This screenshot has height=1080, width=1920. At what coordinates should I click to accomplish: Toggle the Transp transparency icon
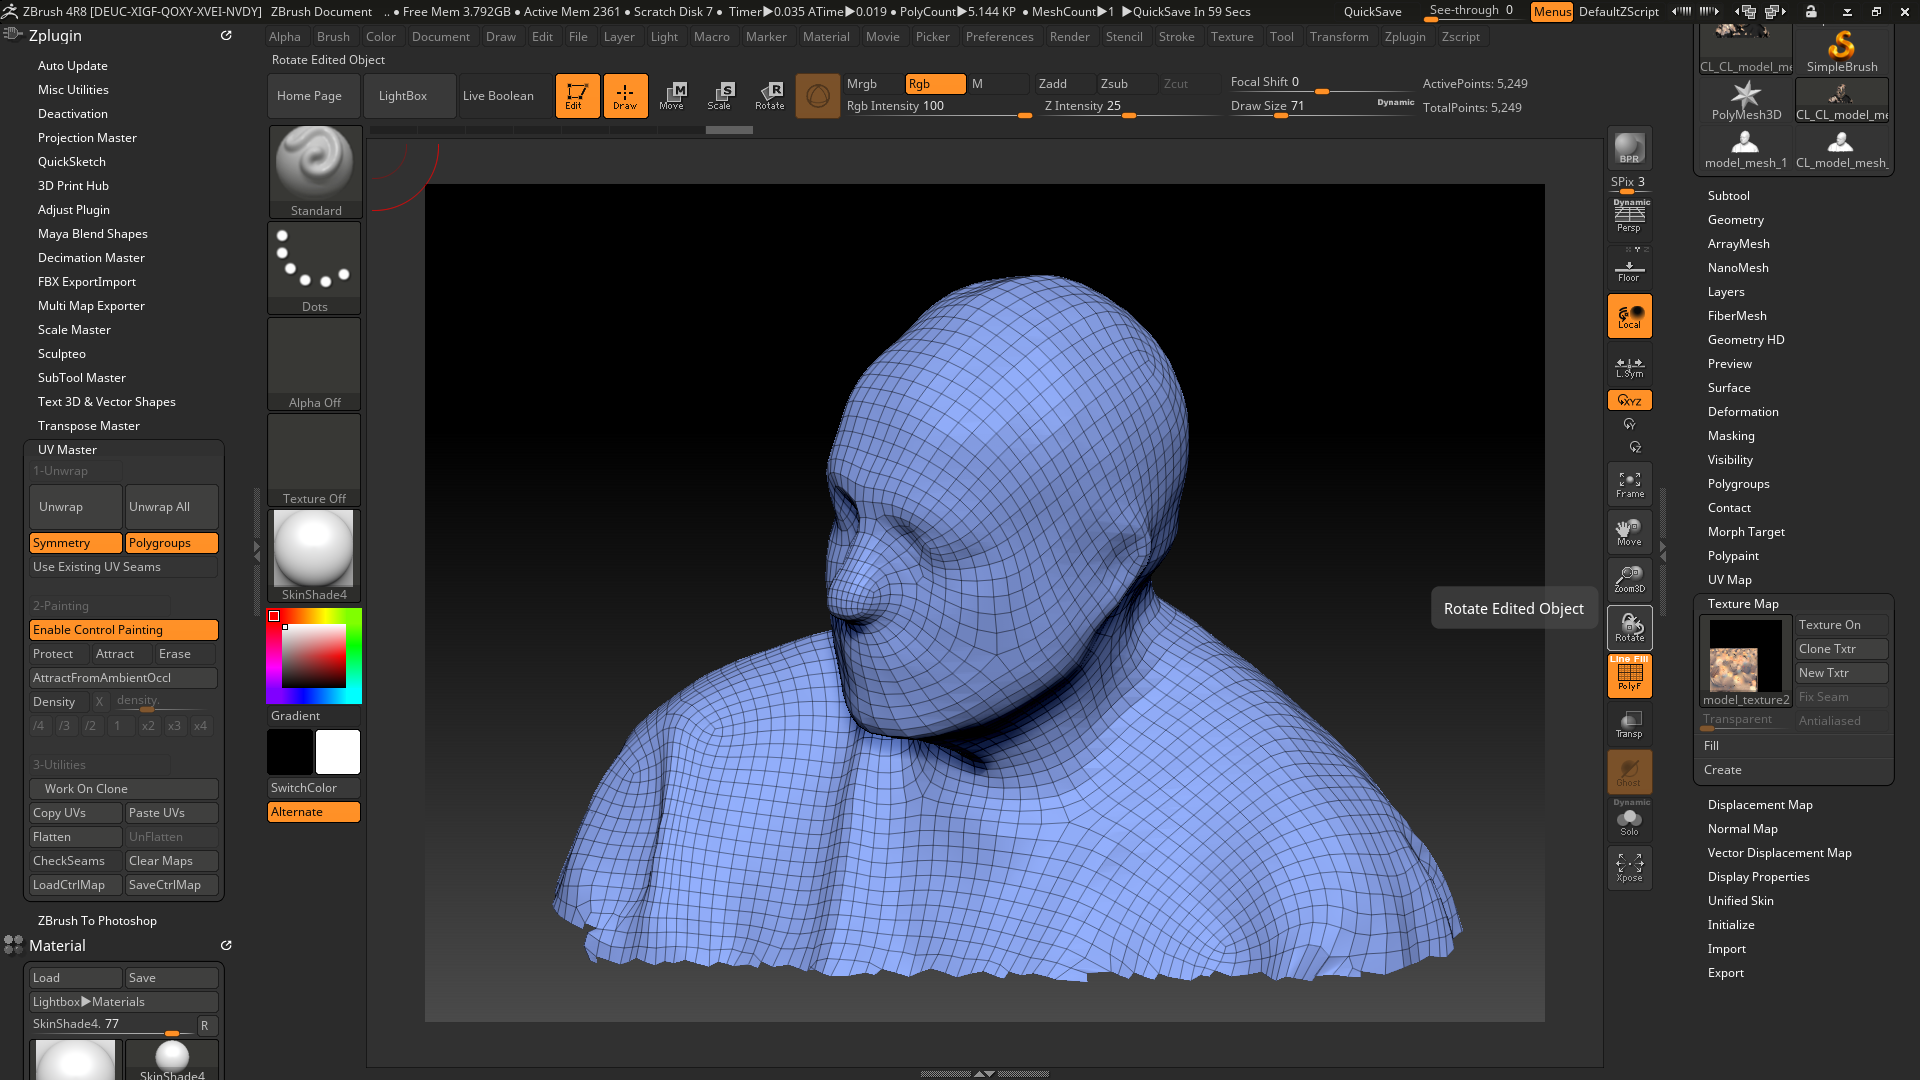click(1629, 724)
